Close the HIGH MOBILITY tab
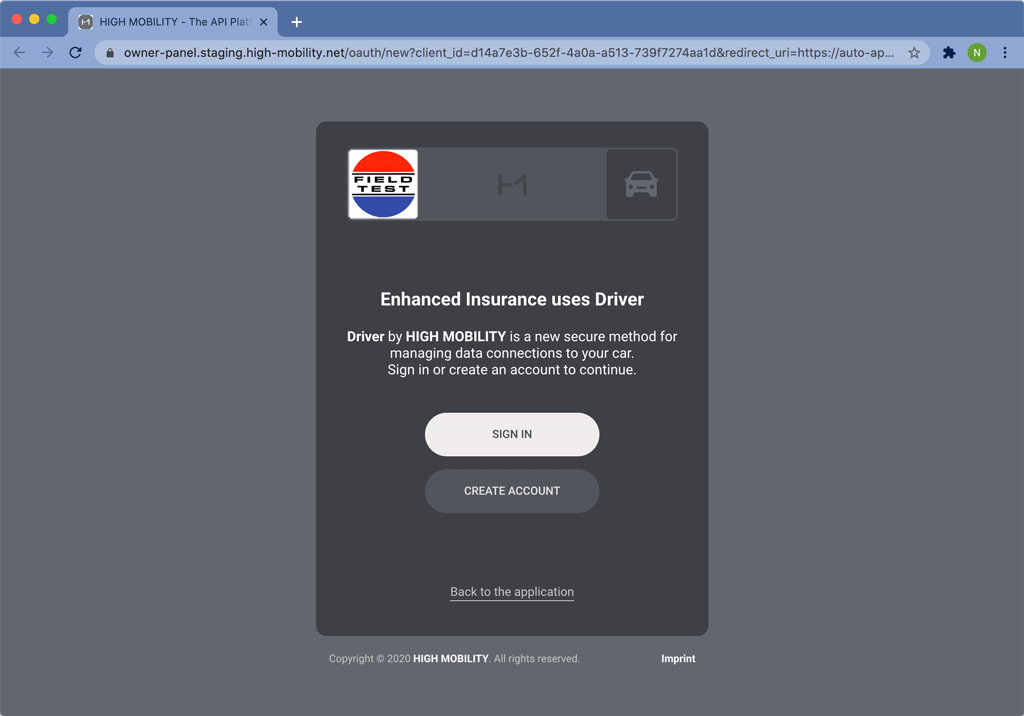This screenshot has height=716, width=1024. point(264,22)
